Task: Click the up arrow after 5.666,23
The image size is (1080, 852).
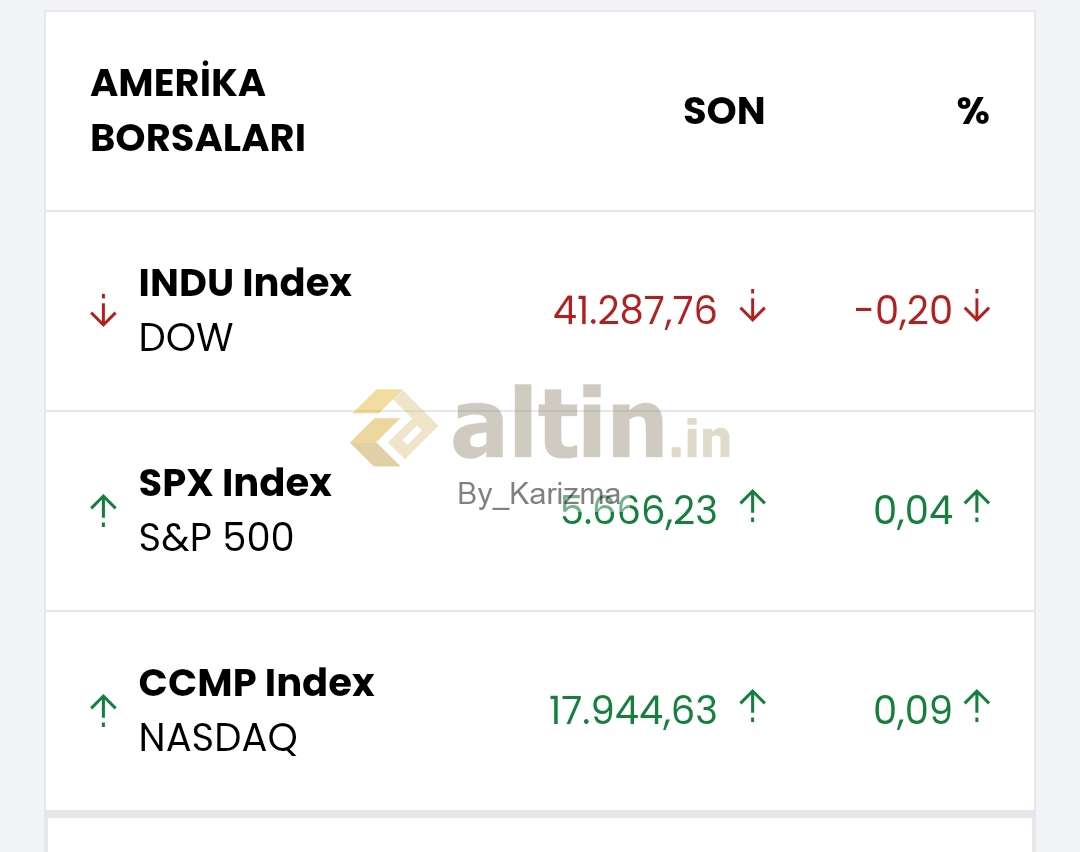Action: coord(753,506)
